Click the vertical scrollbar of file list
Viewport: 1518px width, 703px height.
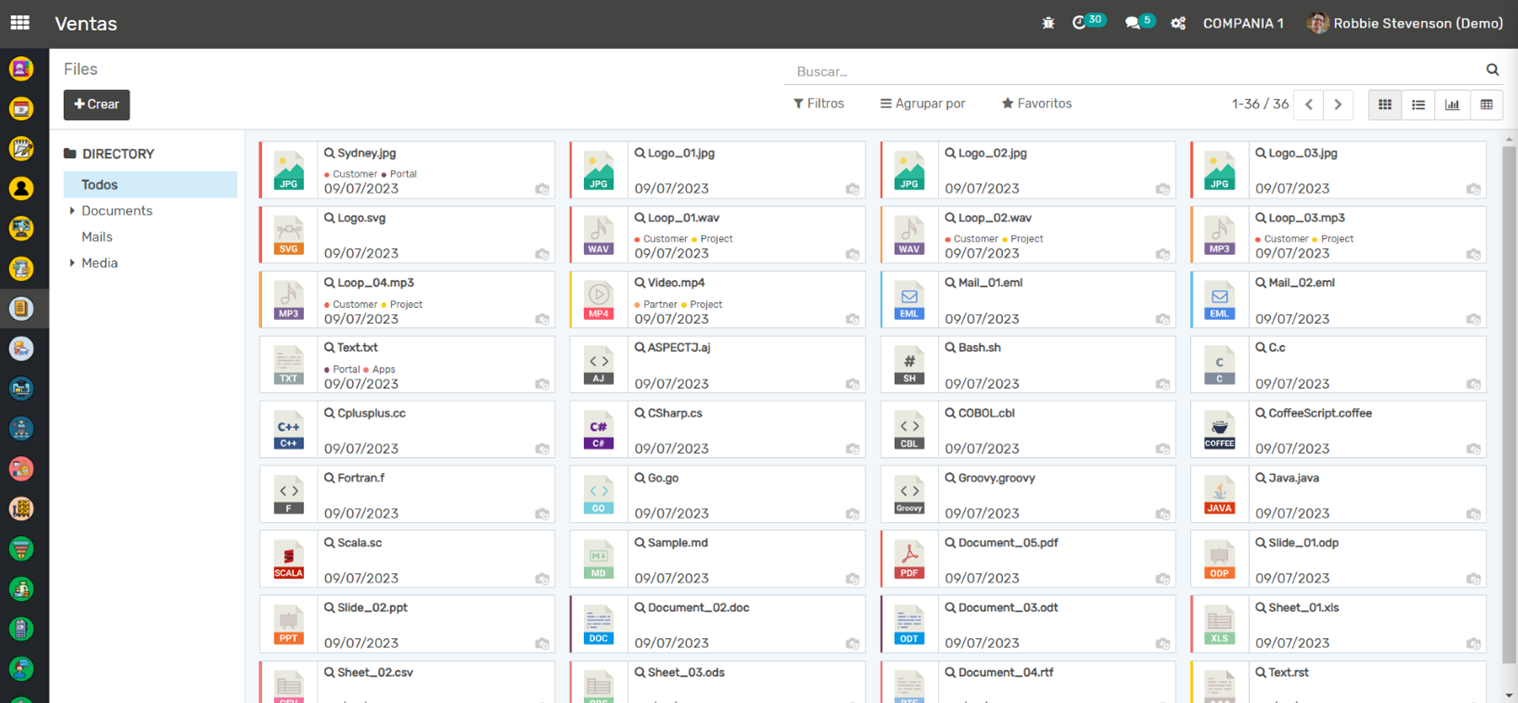click(x=1509, y=400)
